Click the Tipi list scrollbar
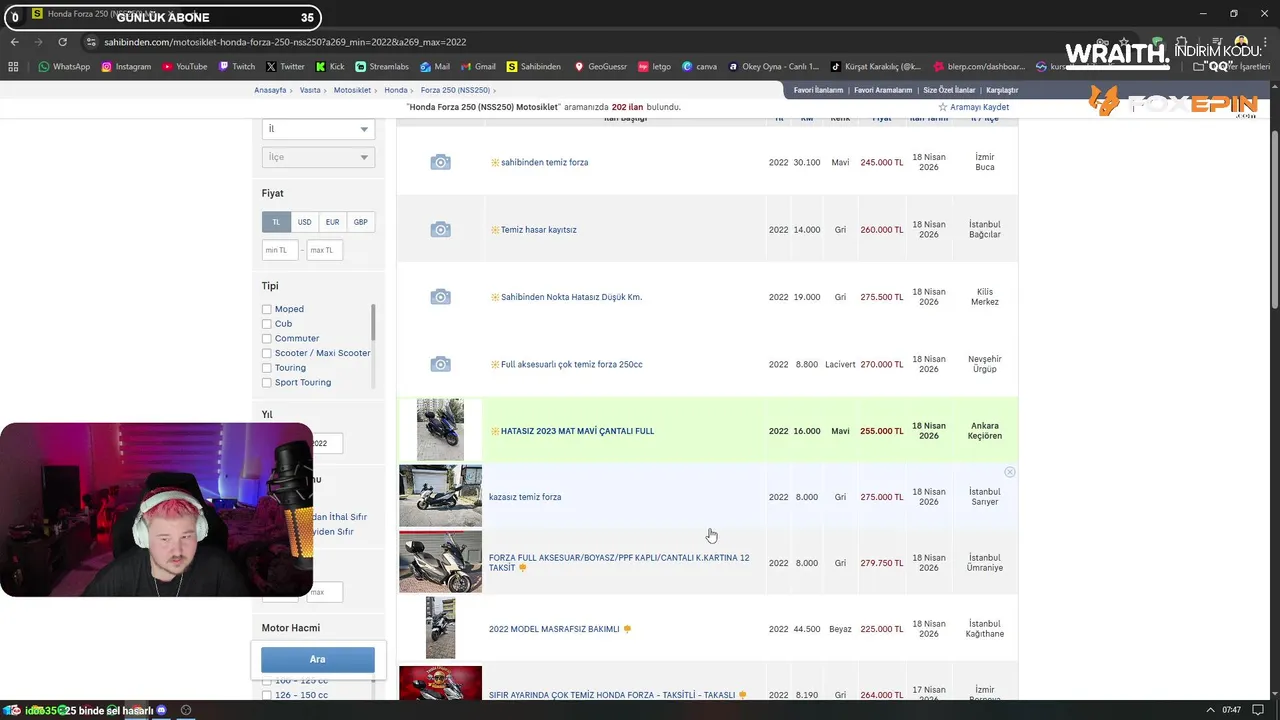Screen dimensions: 1280x720 pos(373,323)
